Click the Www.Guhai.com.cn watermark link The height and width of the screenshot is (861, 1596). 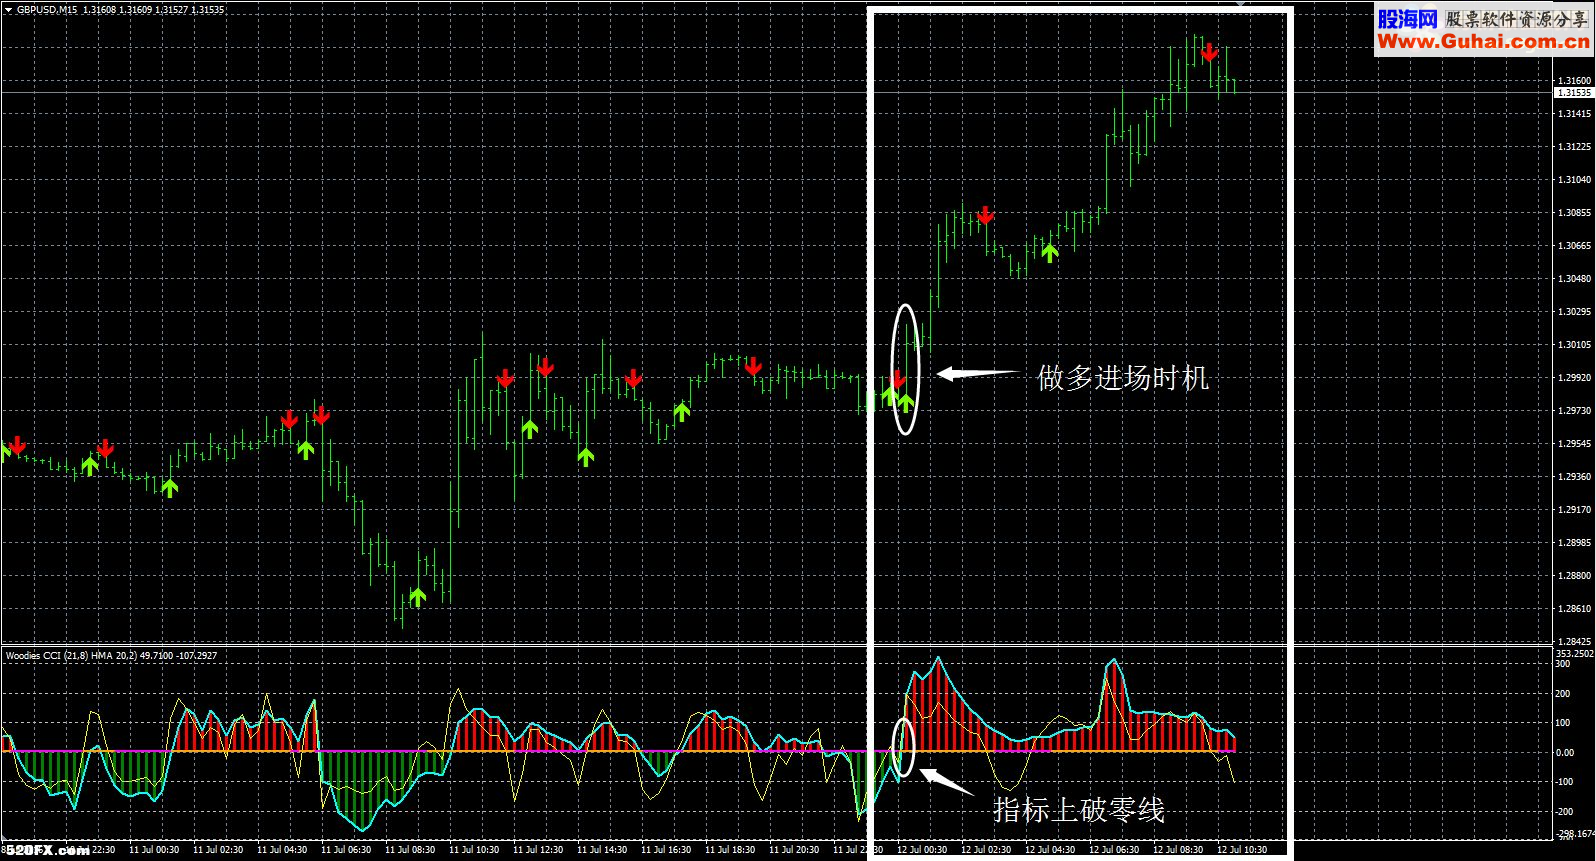tap(1482, 41)
